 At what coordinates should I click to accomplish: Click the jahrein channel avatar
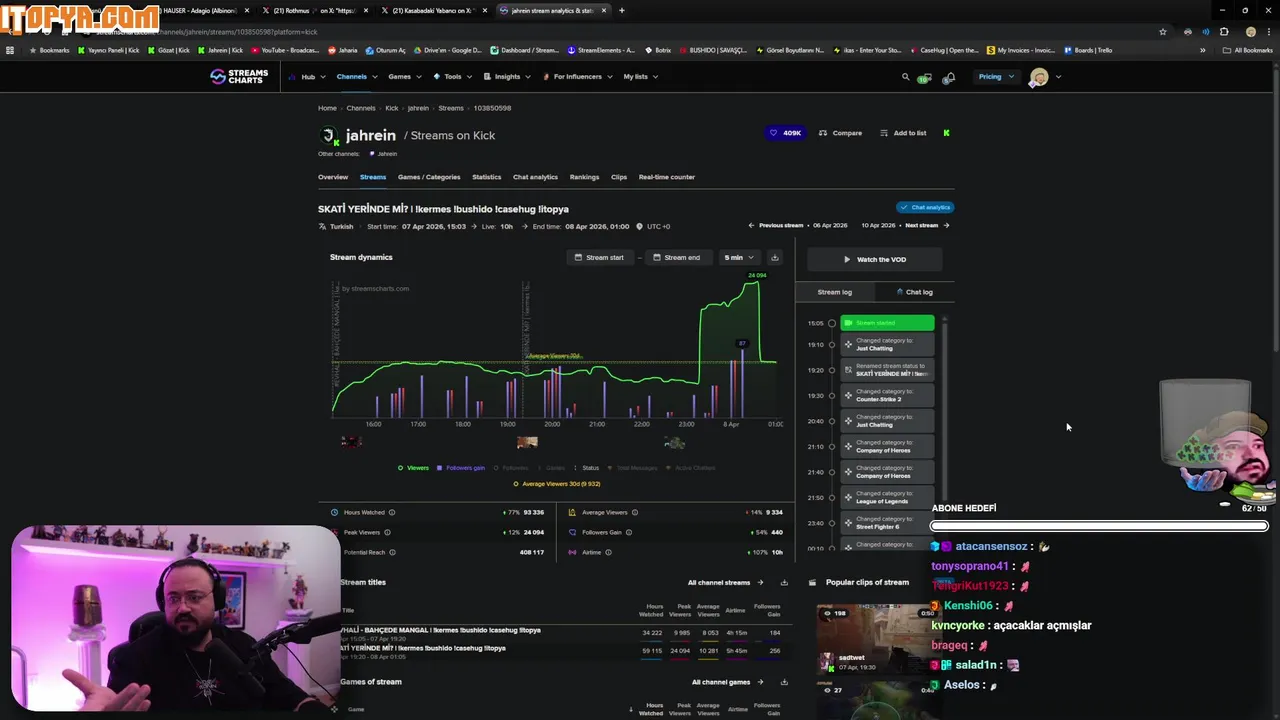tap(328, 136)
